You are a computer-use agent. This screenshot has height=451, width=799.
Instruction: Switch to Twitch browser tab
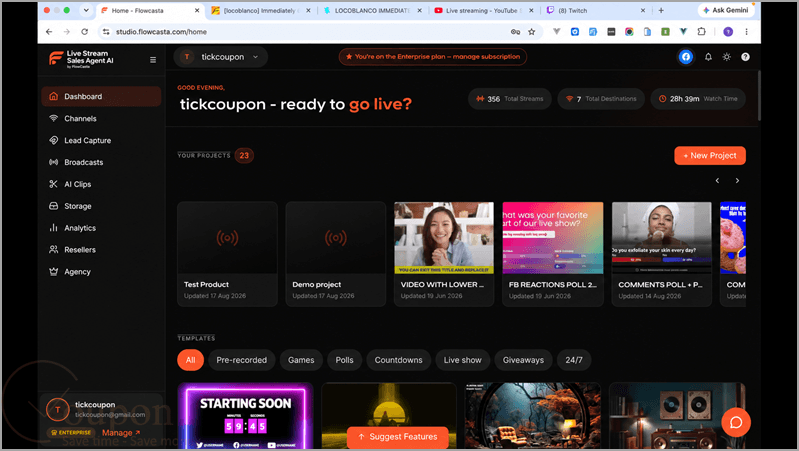click(595, 10)
